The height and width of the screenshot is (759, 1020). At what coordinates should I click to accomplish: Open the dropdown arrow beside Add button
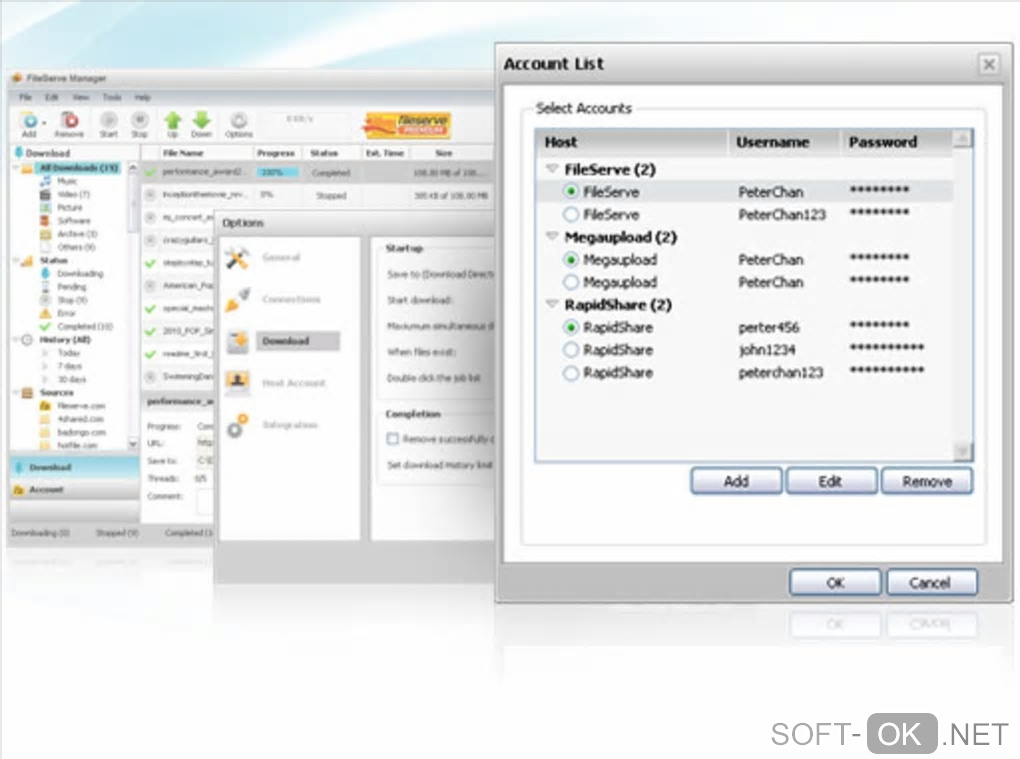pos(44,122)
